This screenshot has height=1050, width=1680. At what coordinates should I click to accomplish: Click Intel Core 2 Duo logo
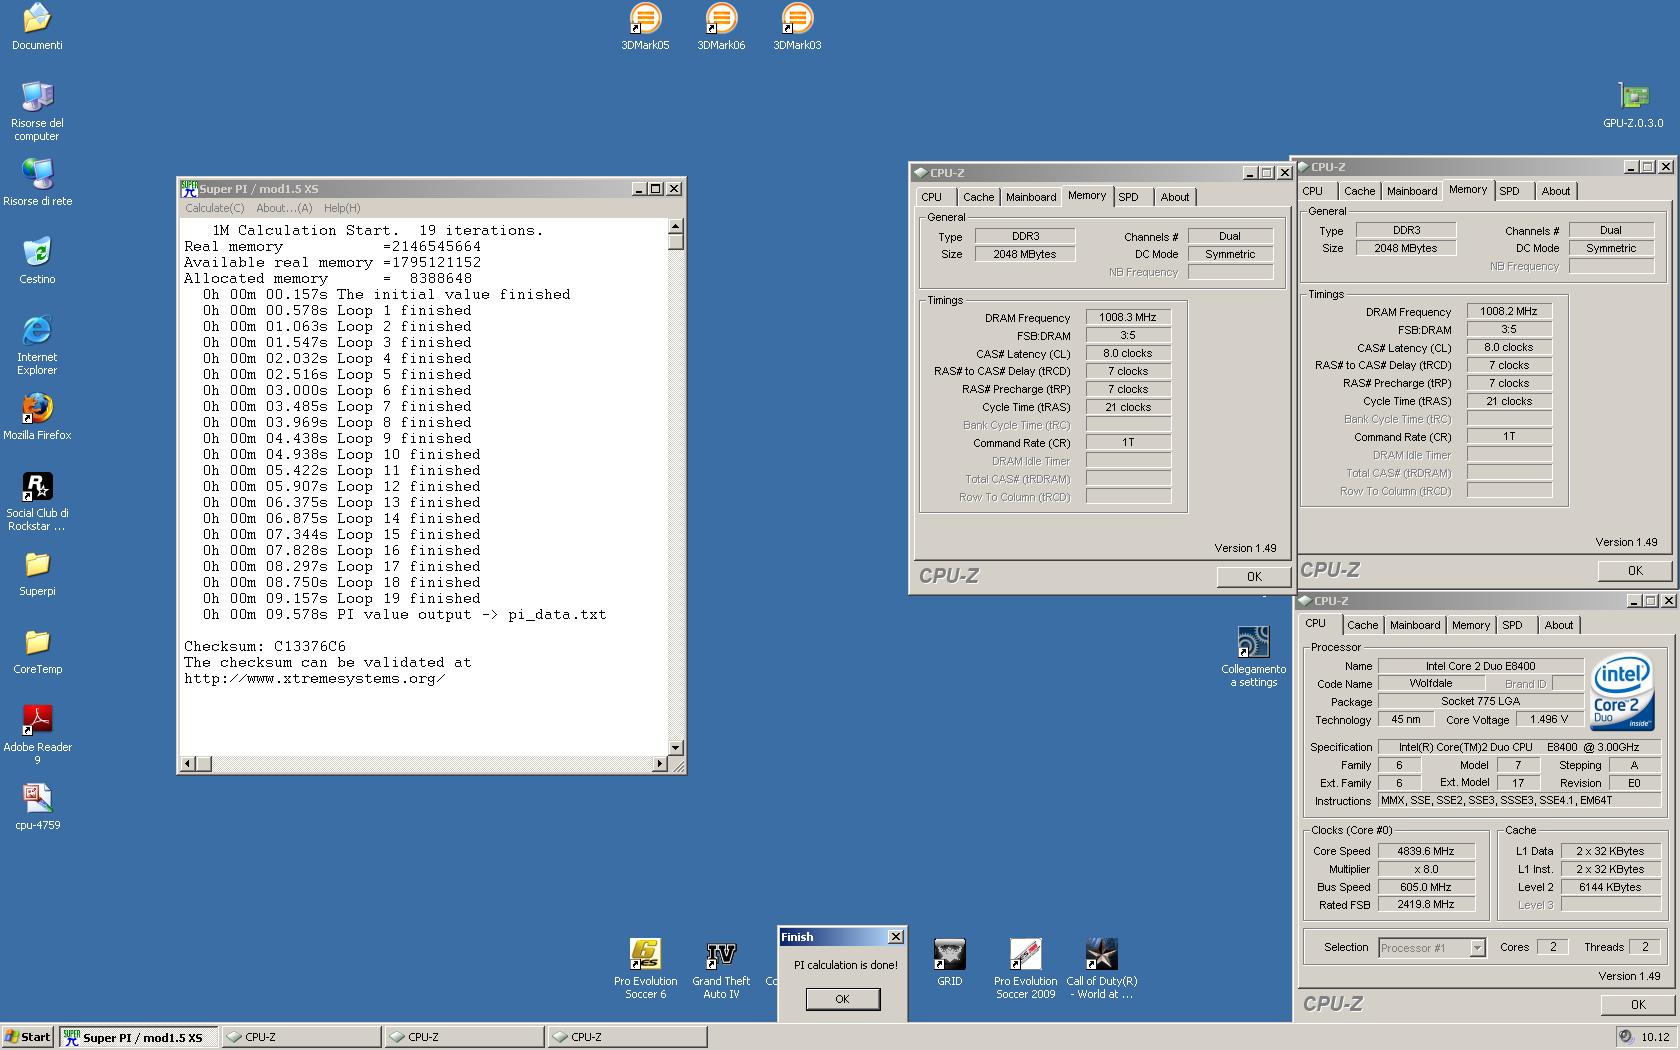click(x=1622, y=694)
